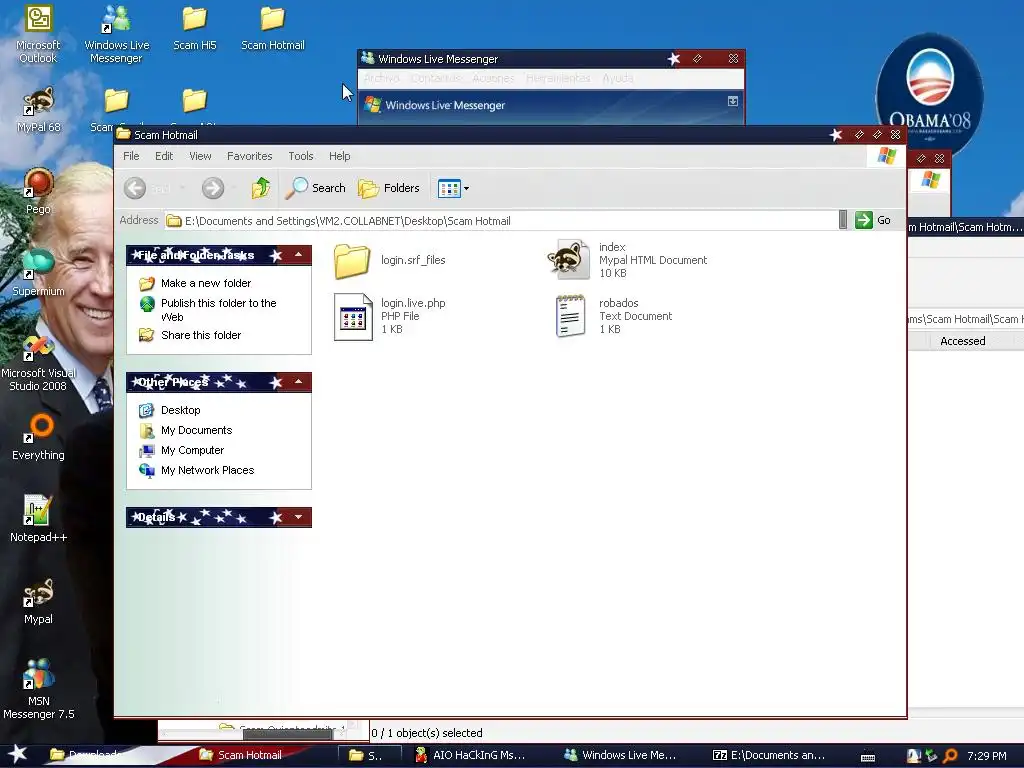
Task: Open Contactos menu in Windows Live Messenger
Action: 436,78
